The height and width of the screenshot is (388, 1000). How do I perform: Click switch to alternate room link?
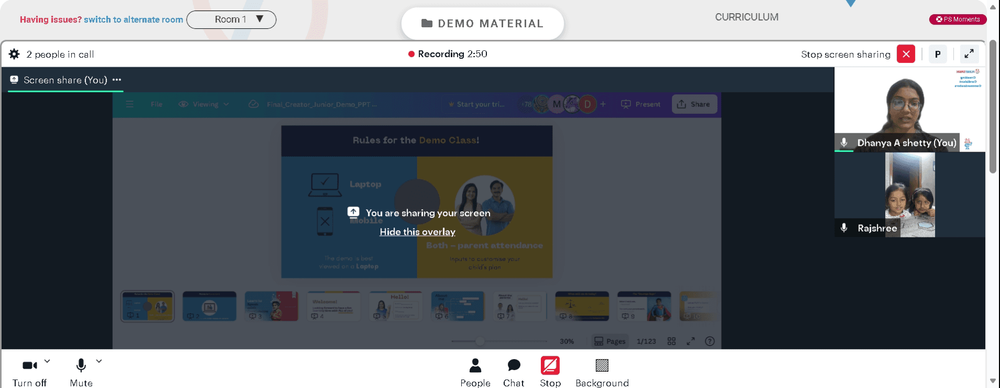click(x=134, y=19)
